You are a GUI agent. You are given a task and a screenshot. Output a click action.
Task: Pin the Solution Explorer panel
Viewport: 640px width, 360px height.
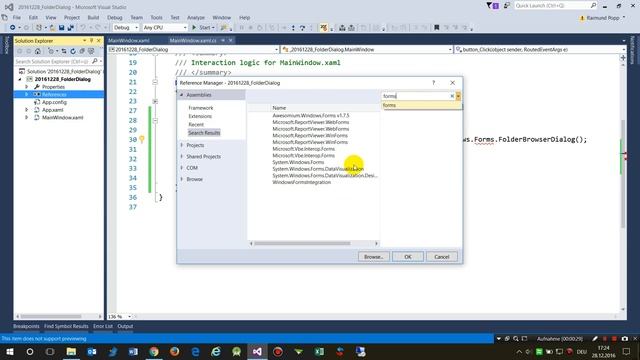[91, 41]
